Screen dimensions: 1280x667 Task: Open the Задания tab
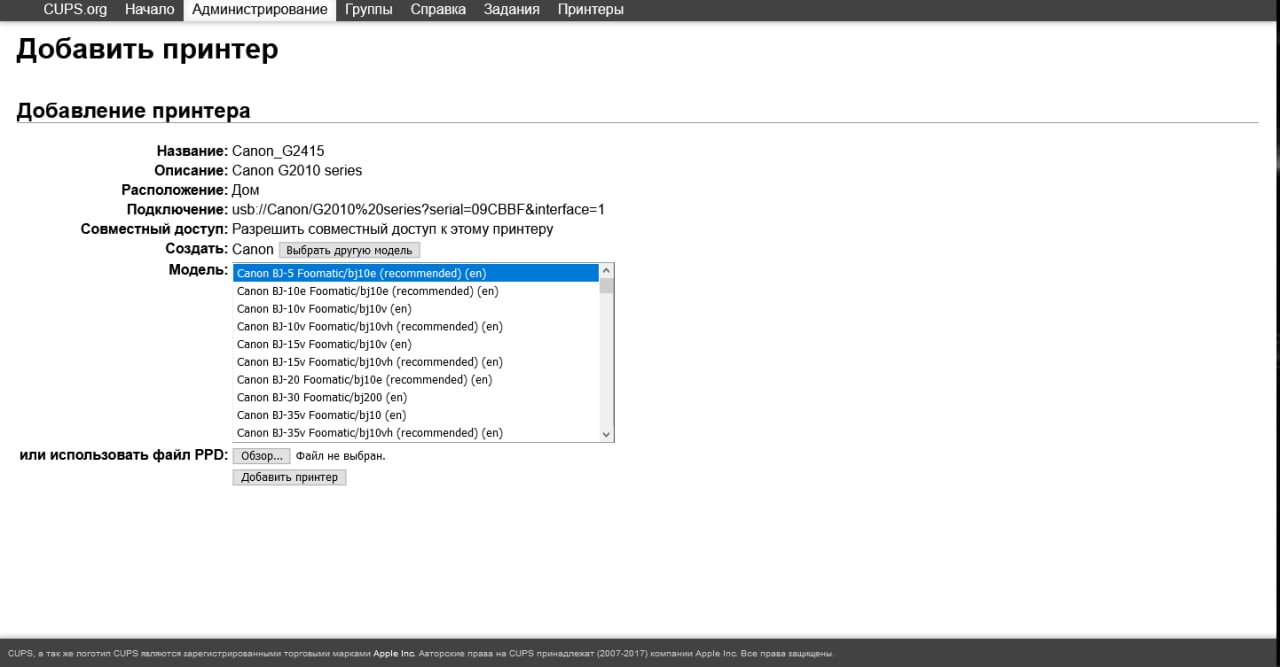[x=512, y=9]
